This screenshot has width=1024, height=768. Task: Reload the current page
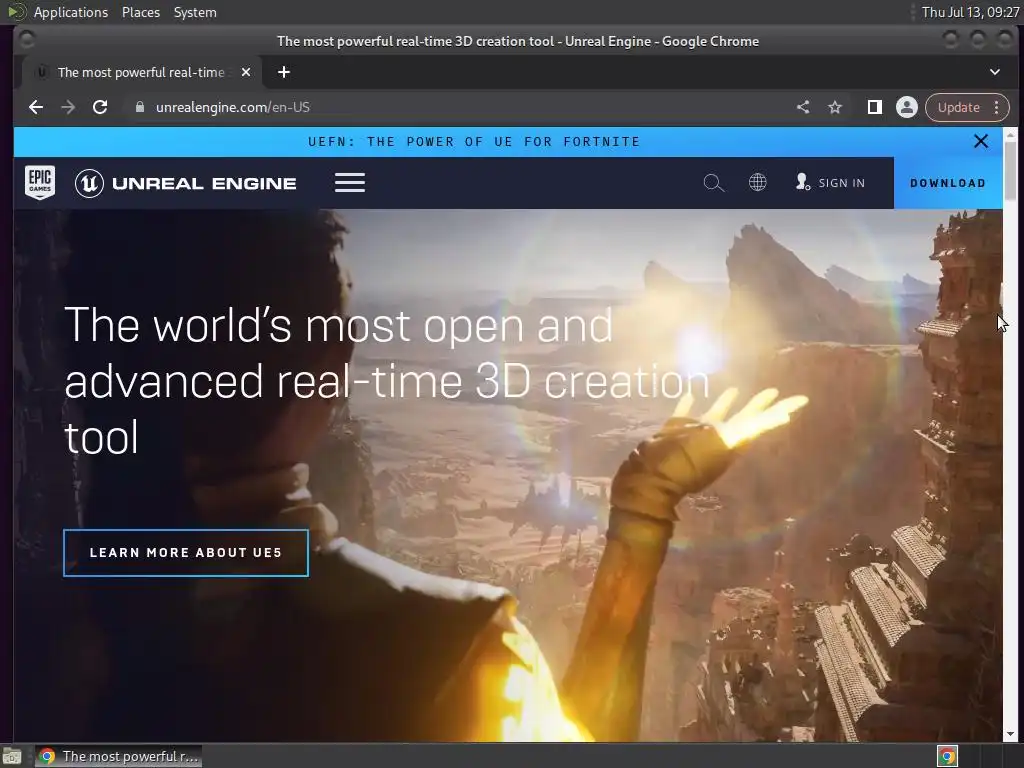click(x=100, y=107)
